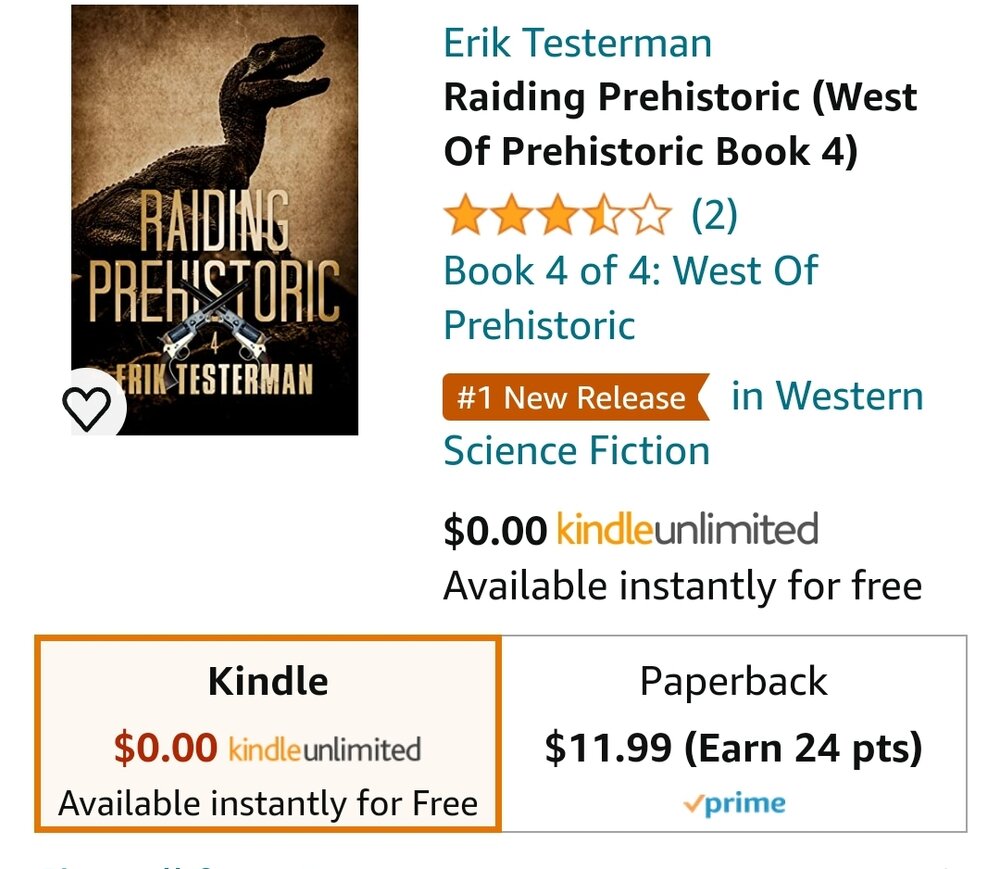Click the review count link showing (2)

714,213
